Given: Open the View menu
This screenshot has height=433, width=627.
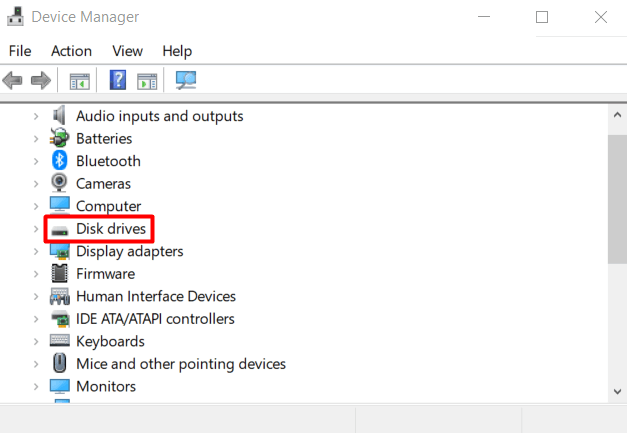Looking at the screenshot, I should 127,51.
